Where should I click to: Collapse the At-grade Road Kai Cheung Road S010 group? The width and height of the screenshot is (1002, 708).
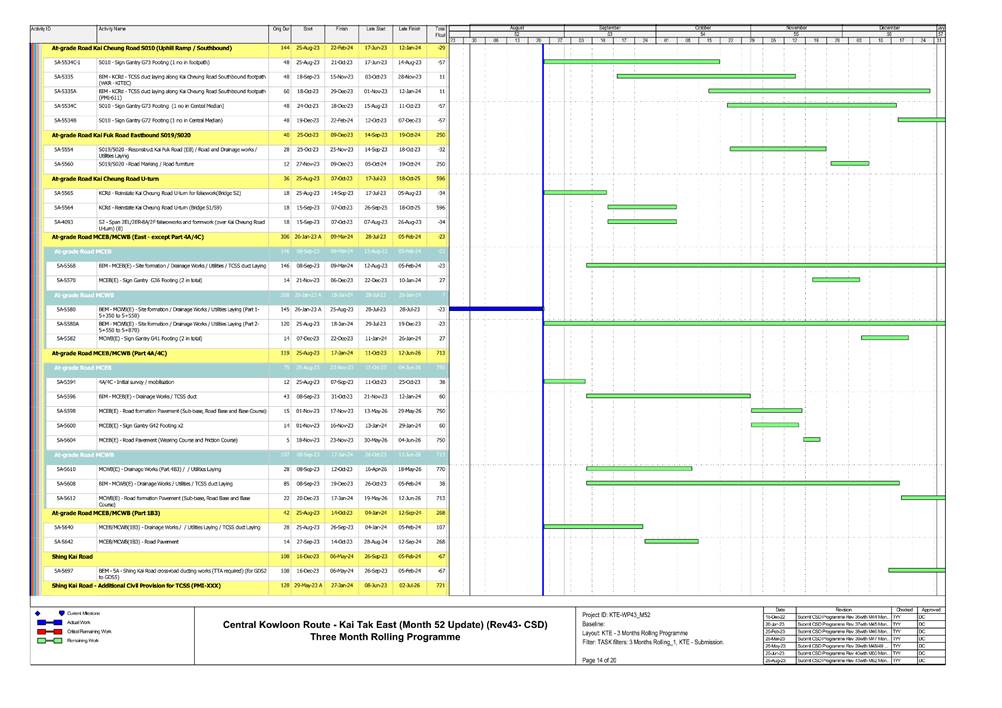tap(140, 48)
